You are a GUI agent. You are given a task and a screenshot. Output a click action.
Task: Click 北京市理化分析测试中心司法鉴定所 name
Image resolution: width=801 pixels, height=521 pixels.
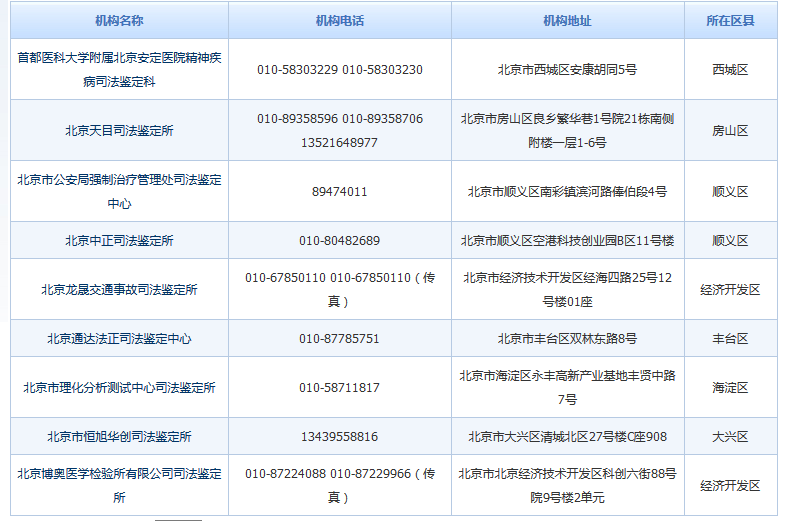pyautogui.click(x=119, y=388)
